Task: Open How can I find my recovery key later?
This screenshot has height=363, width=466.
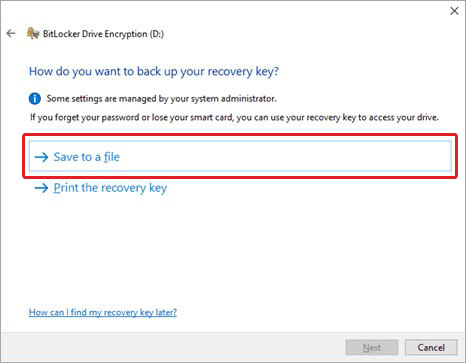Action: point(103,312)
